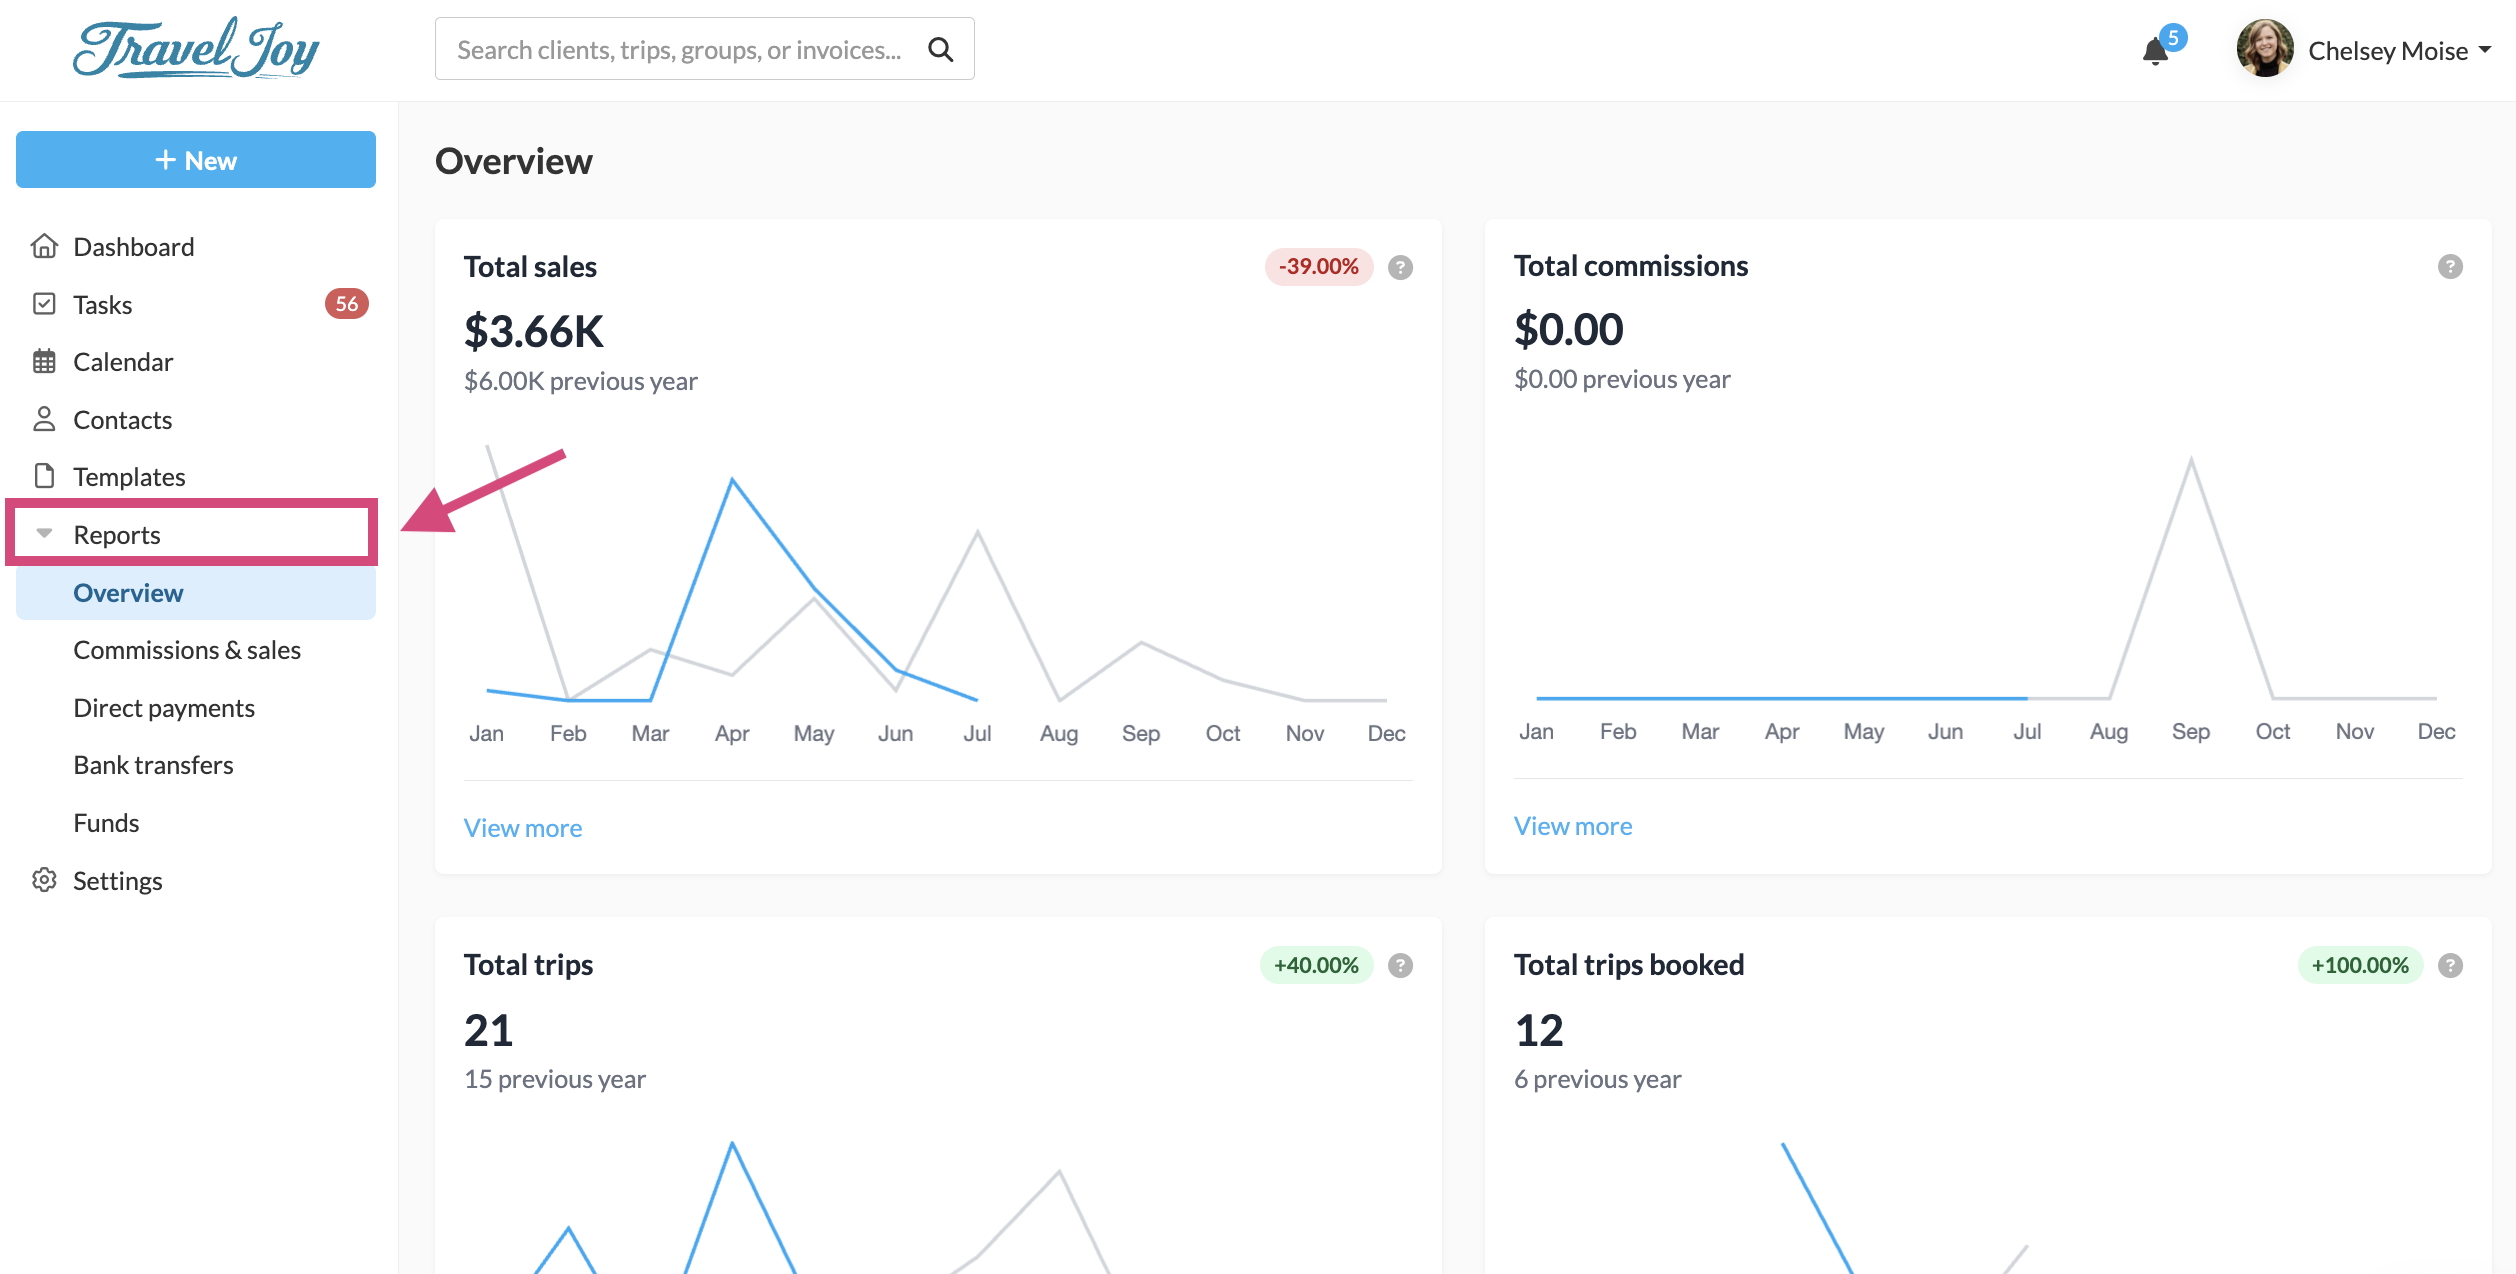Screen dimensions: 2516x1274
Task: Click the Tasks checkbox icon
Action: 44,304
